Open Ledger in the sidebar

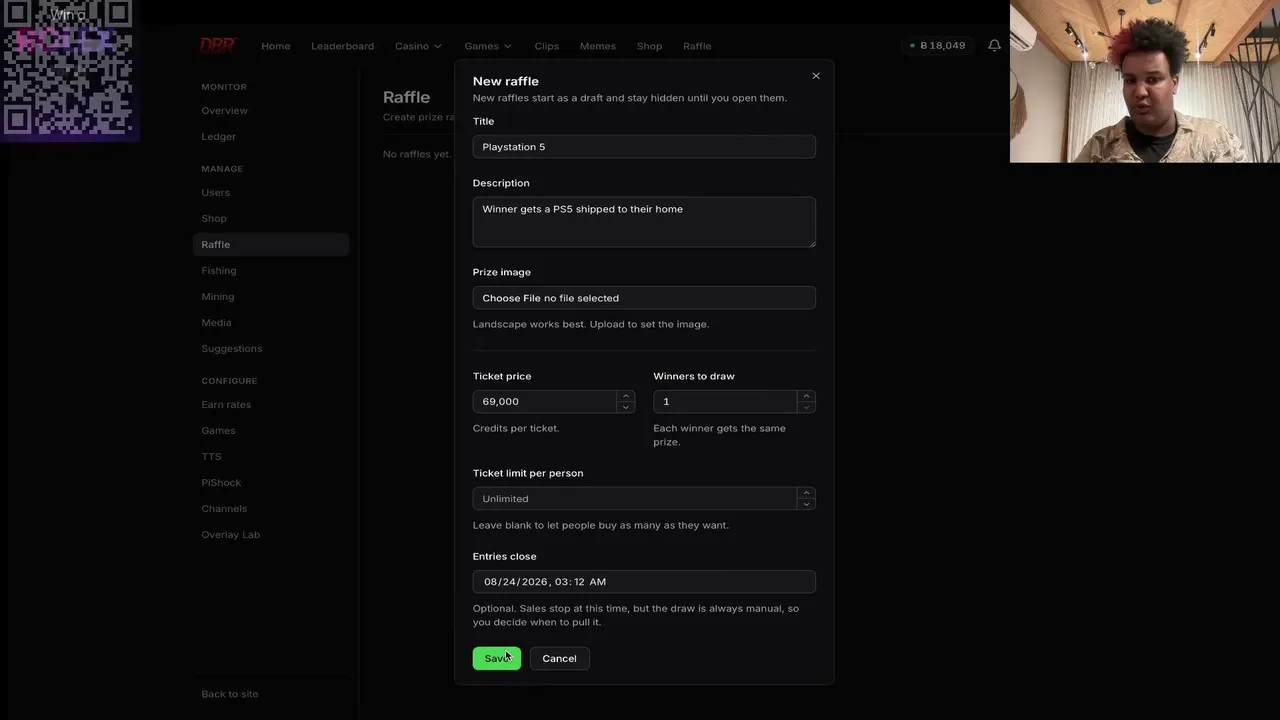(218, 137)
